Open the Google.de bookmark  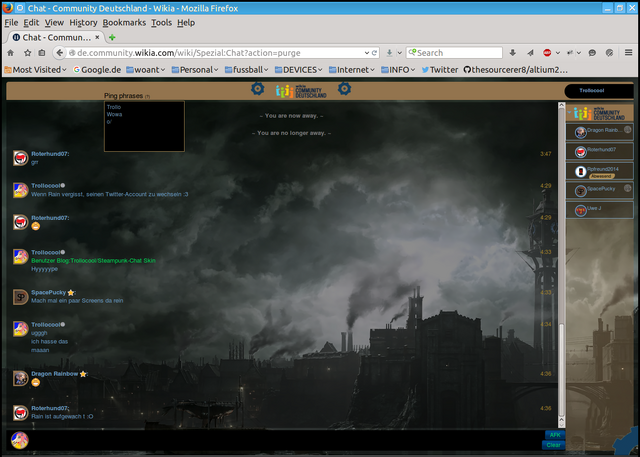97,70
